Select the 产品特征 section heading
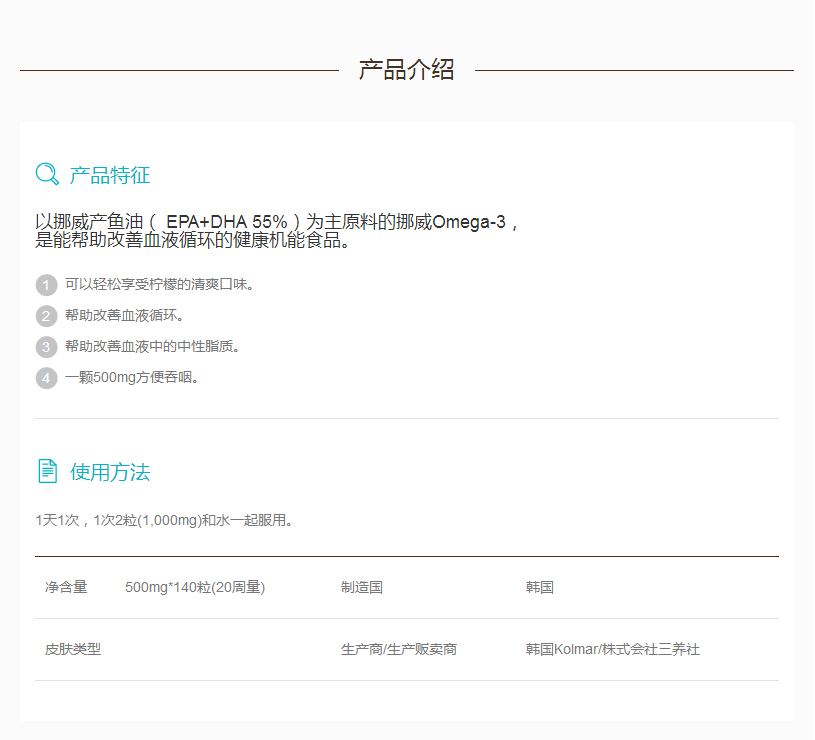The height and width of the screenshot is (740, 815). click(x=110, y=176)
